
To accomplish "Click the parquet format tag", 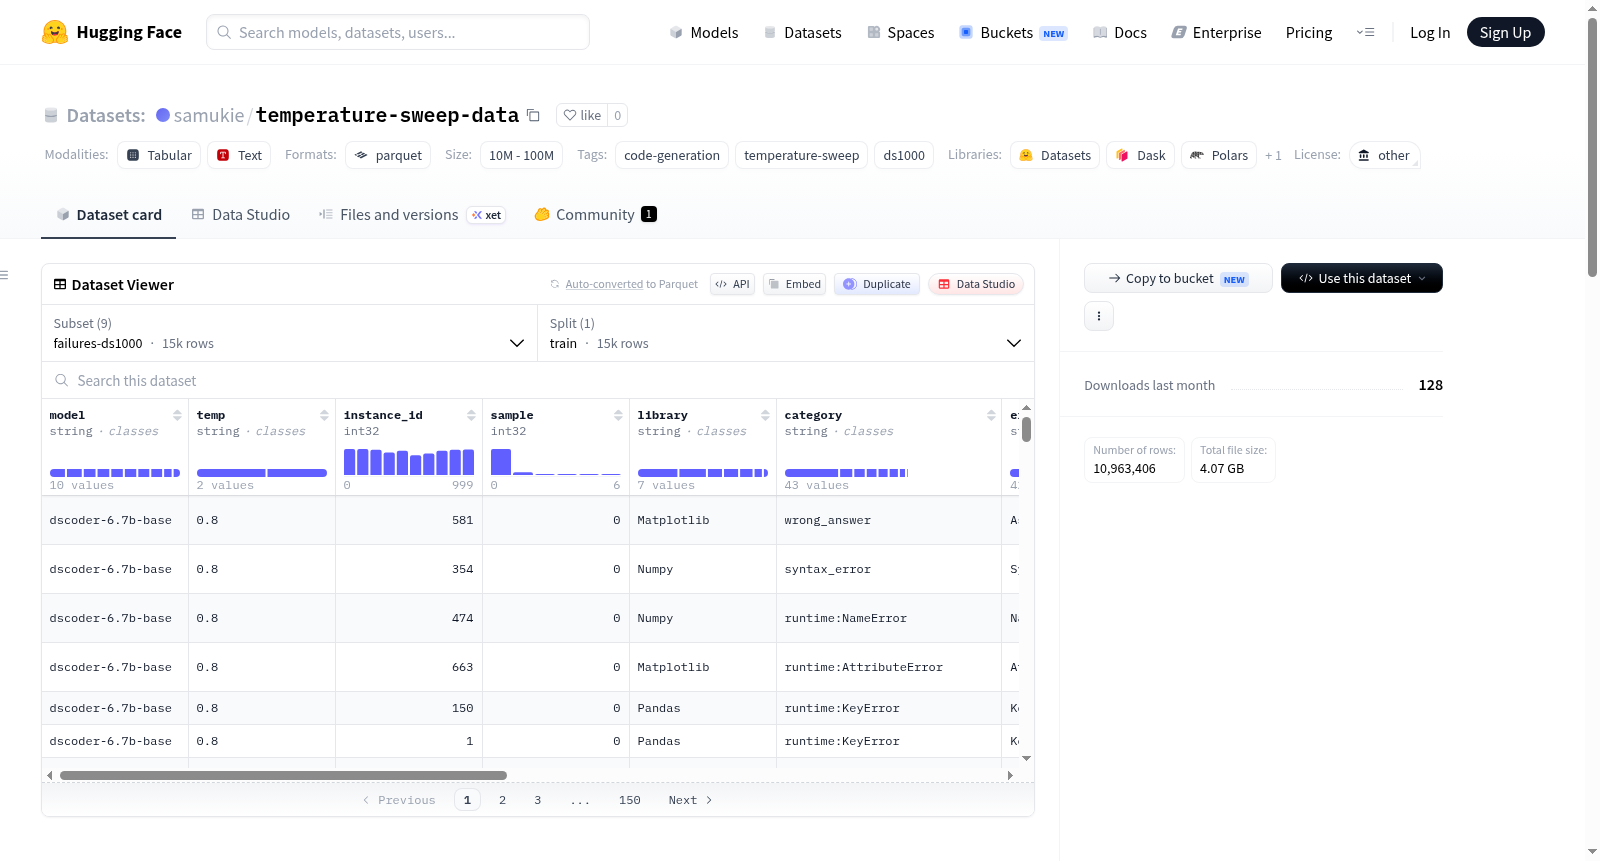I will (x=388, y=156).
